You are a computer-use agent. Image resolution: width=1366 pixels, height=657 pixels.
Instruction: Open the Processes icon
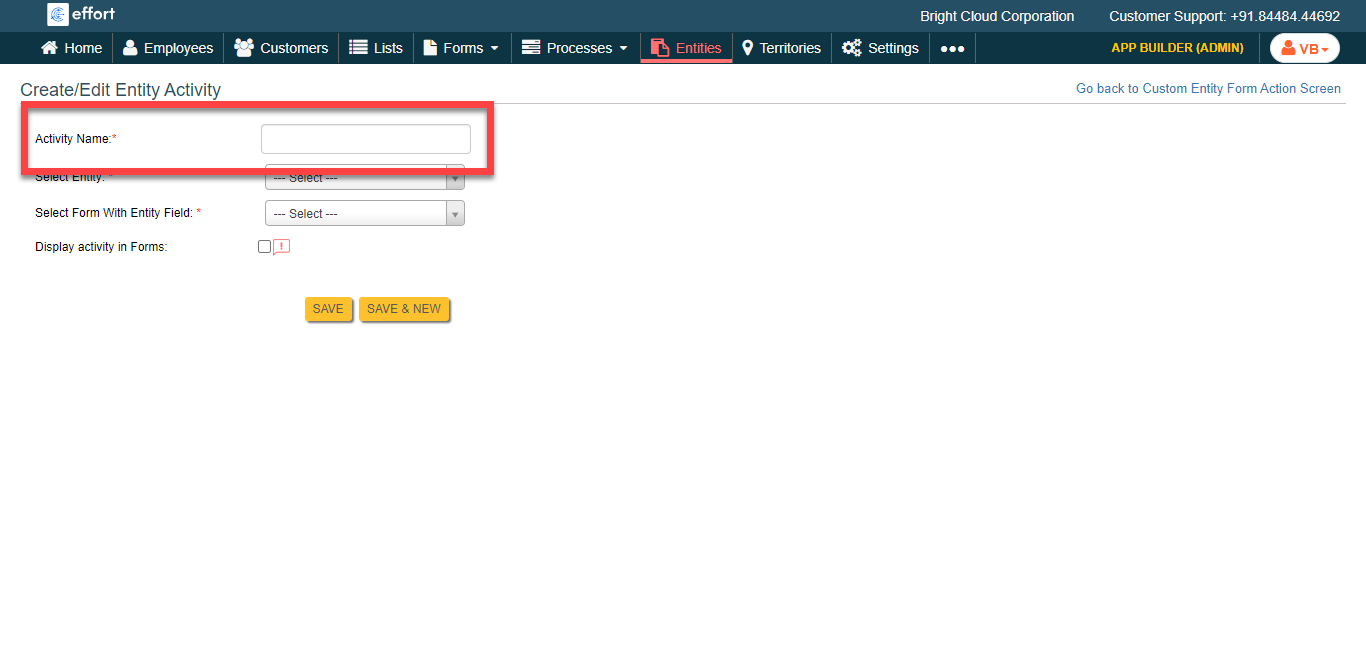[530, 47]
